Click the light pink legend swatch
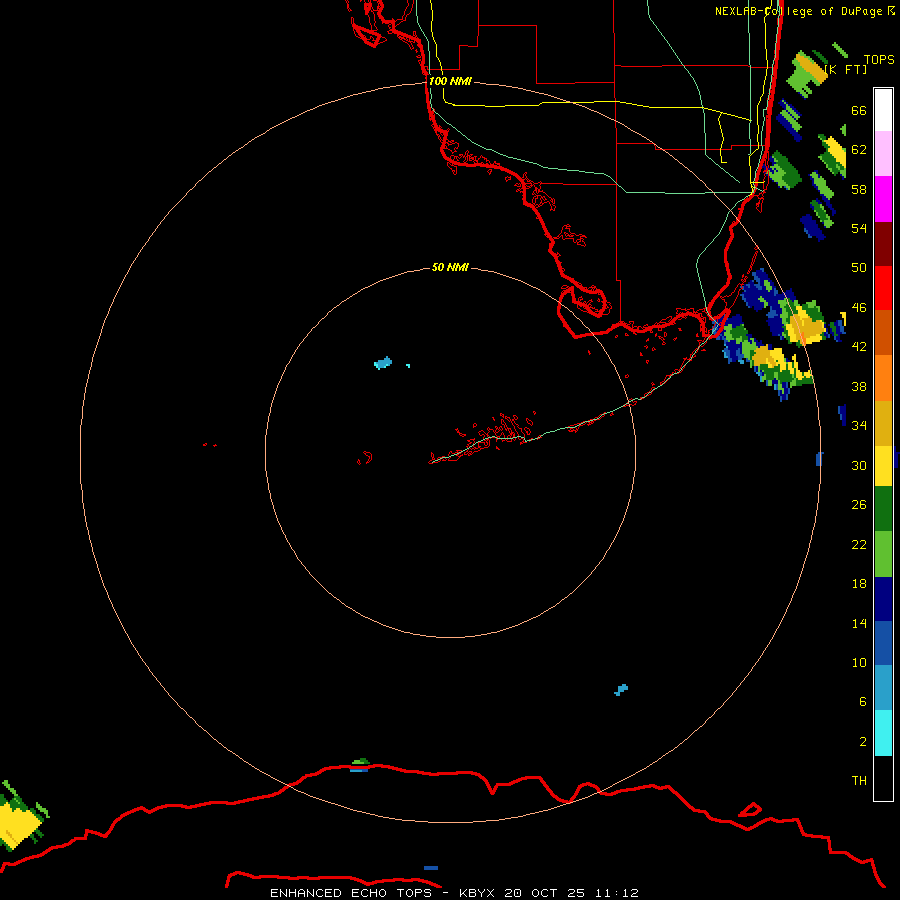This screenshot has width=900, height=900. (883, 153)
